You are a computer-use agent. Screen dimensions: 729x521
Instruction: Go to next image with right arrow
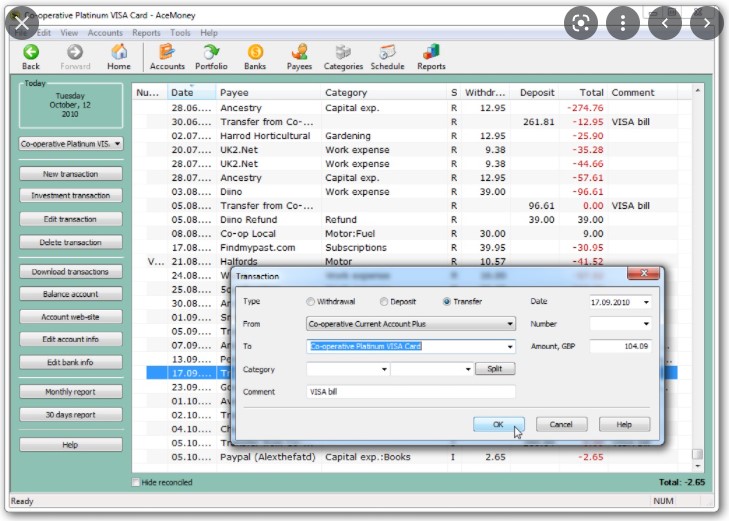click(x=707, y=23)
